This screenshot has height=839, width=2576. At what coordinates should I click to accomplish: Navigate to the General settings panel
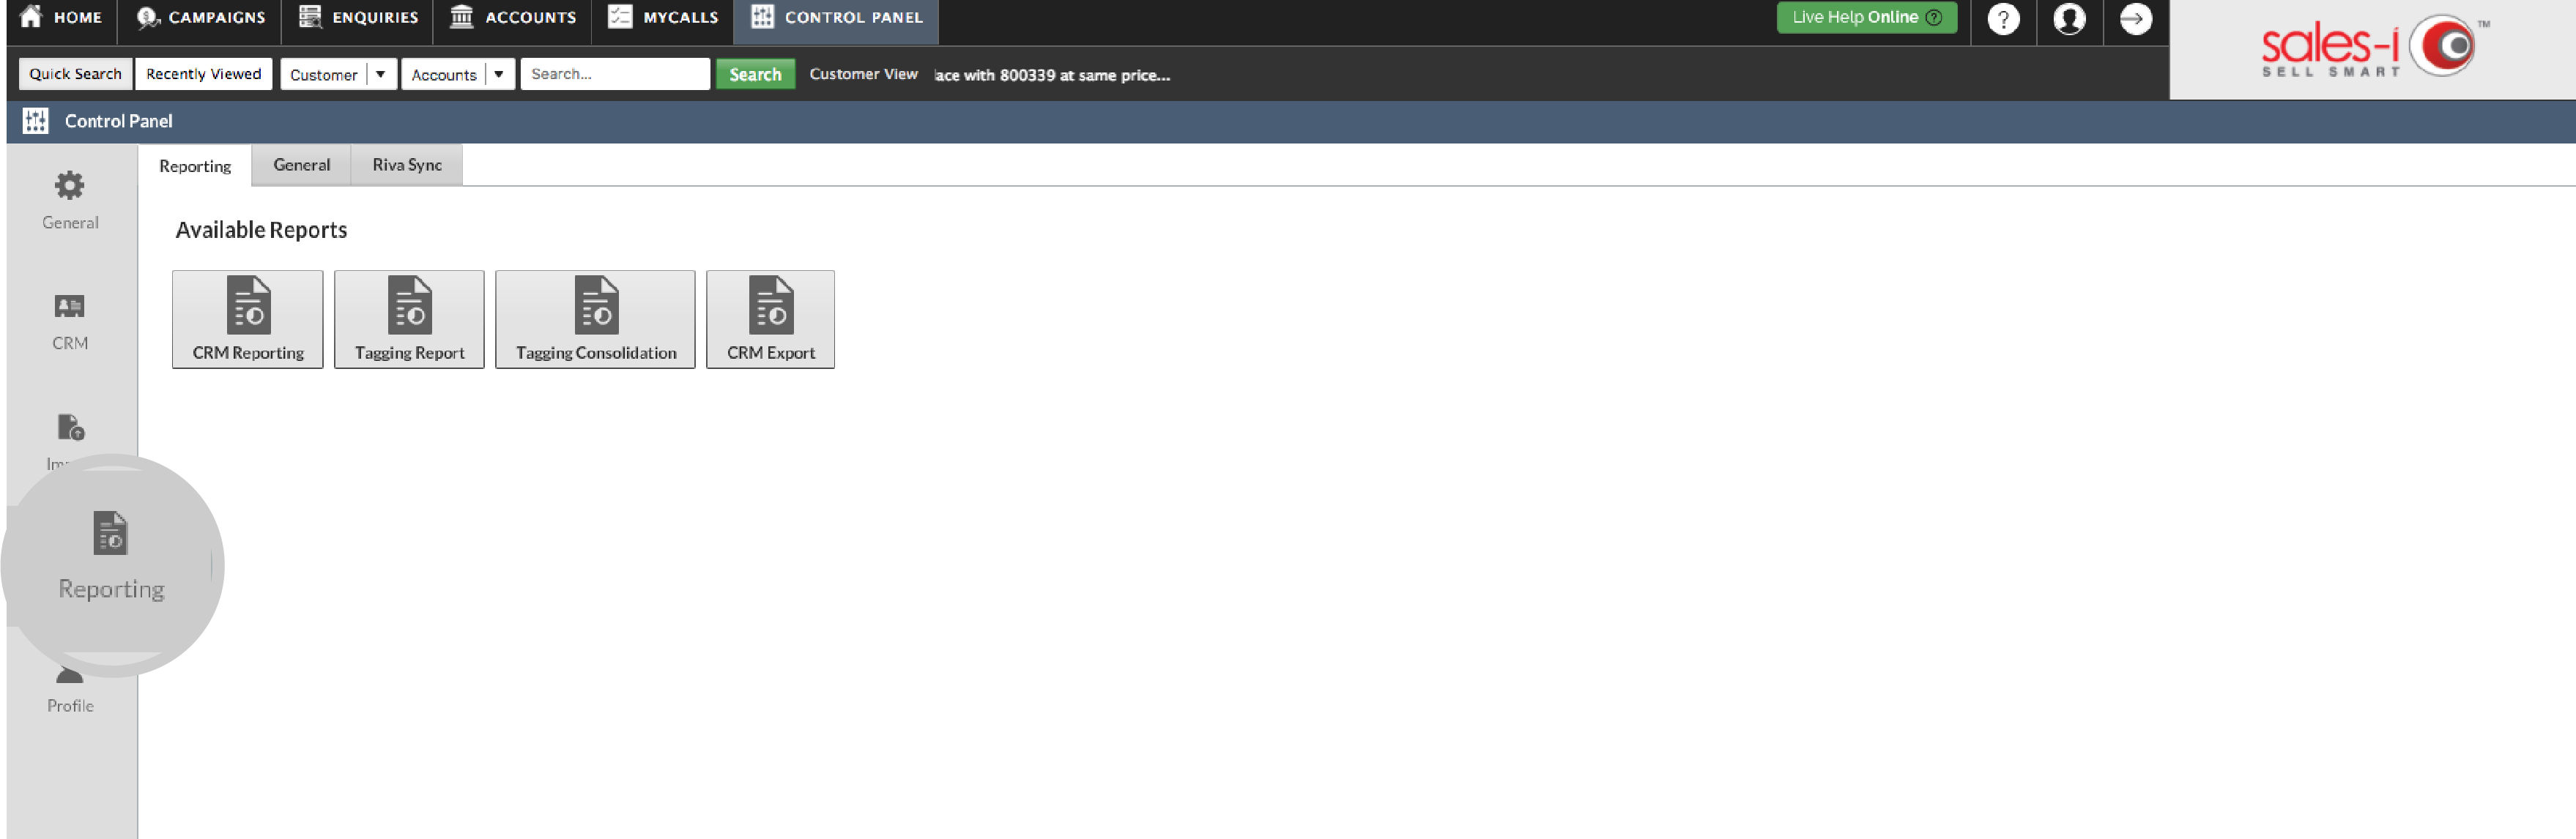pyautogui.click(x=67, y=195)
